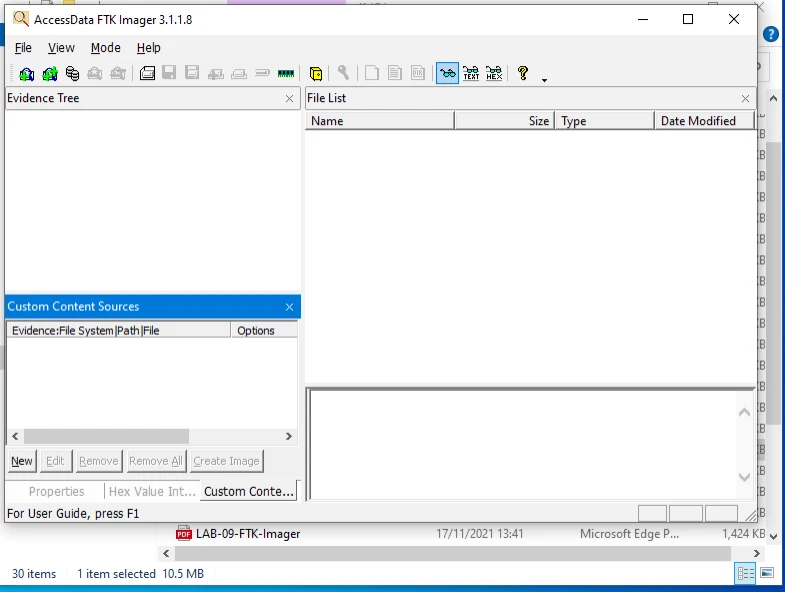
Task: Click the Custom Content Sources horizontal scrollbar
Action: (106, 436)
